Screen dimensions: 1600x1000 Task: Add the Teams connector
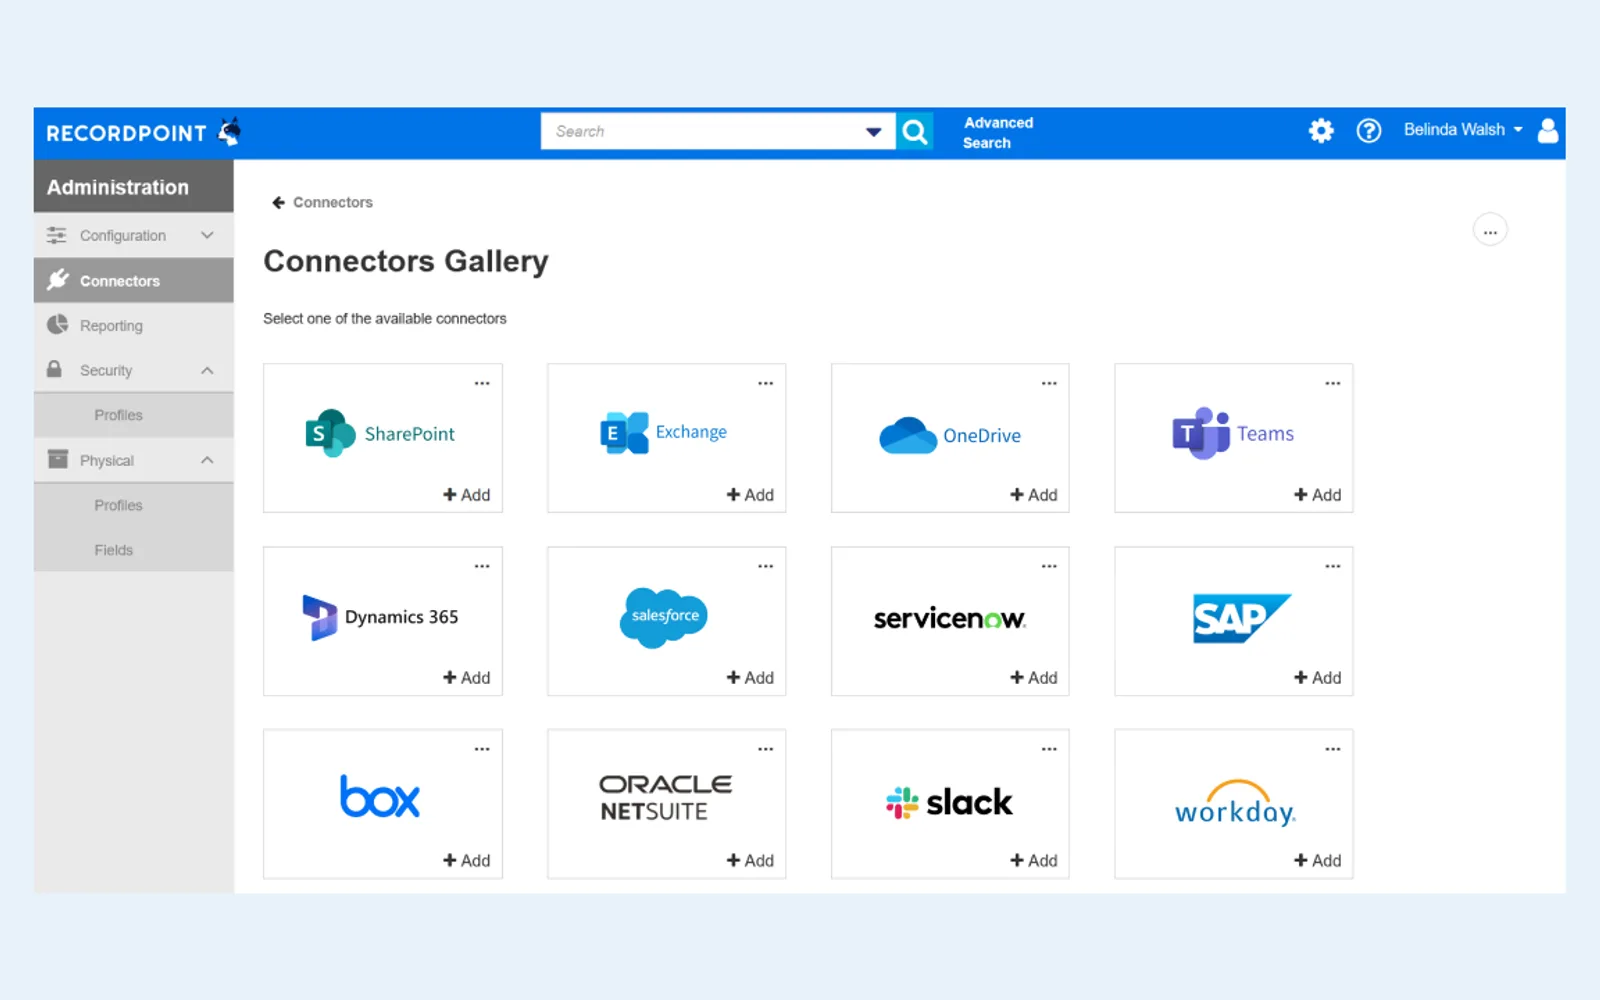[x=1318, y=495]
